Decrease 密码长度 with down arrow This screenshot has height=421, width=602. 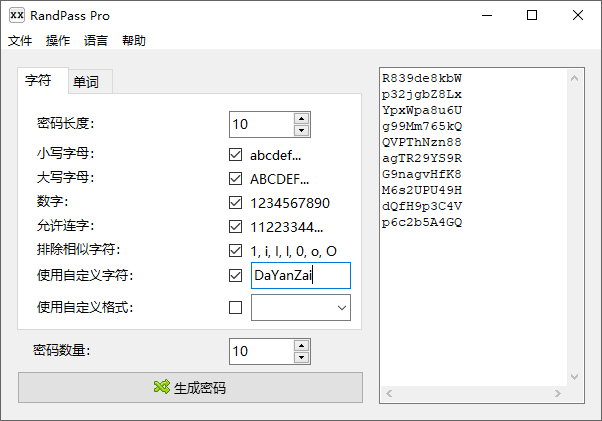point(302,130)
